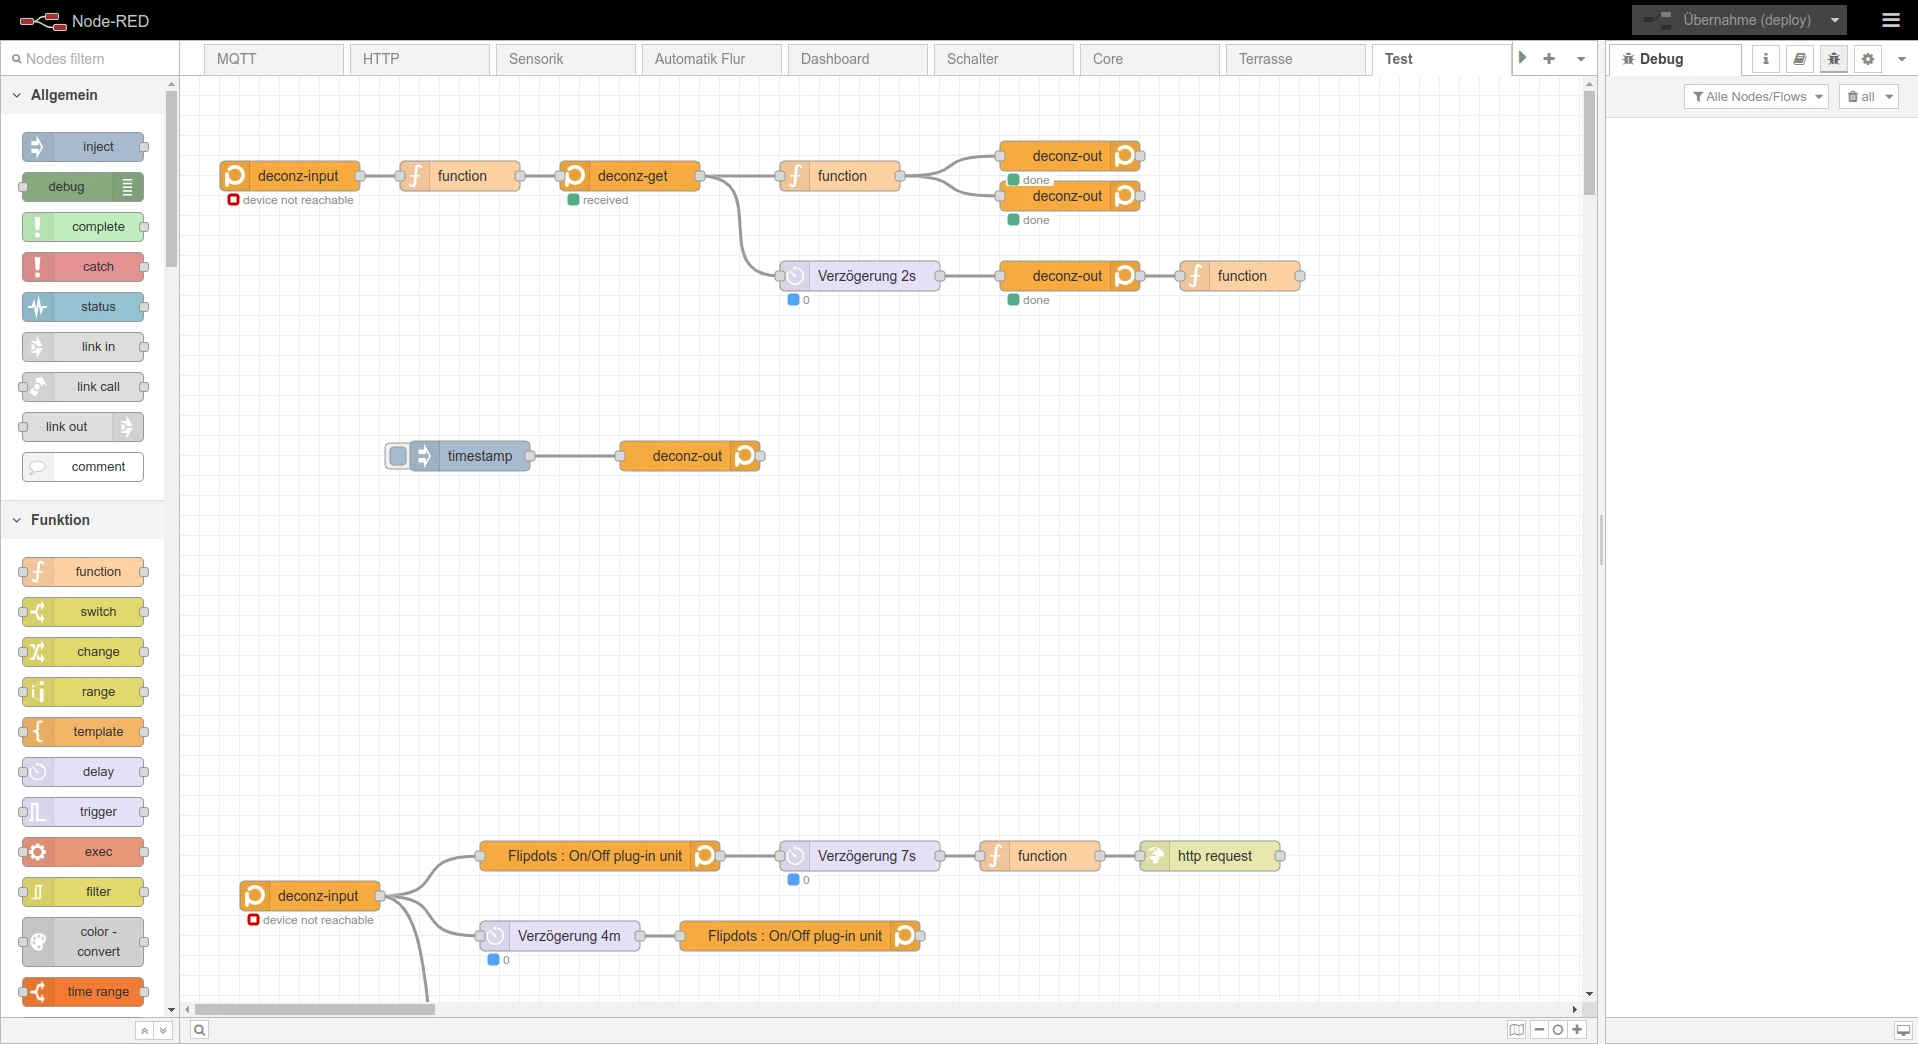Open the info sidebar tab icon

[1766, 59]
